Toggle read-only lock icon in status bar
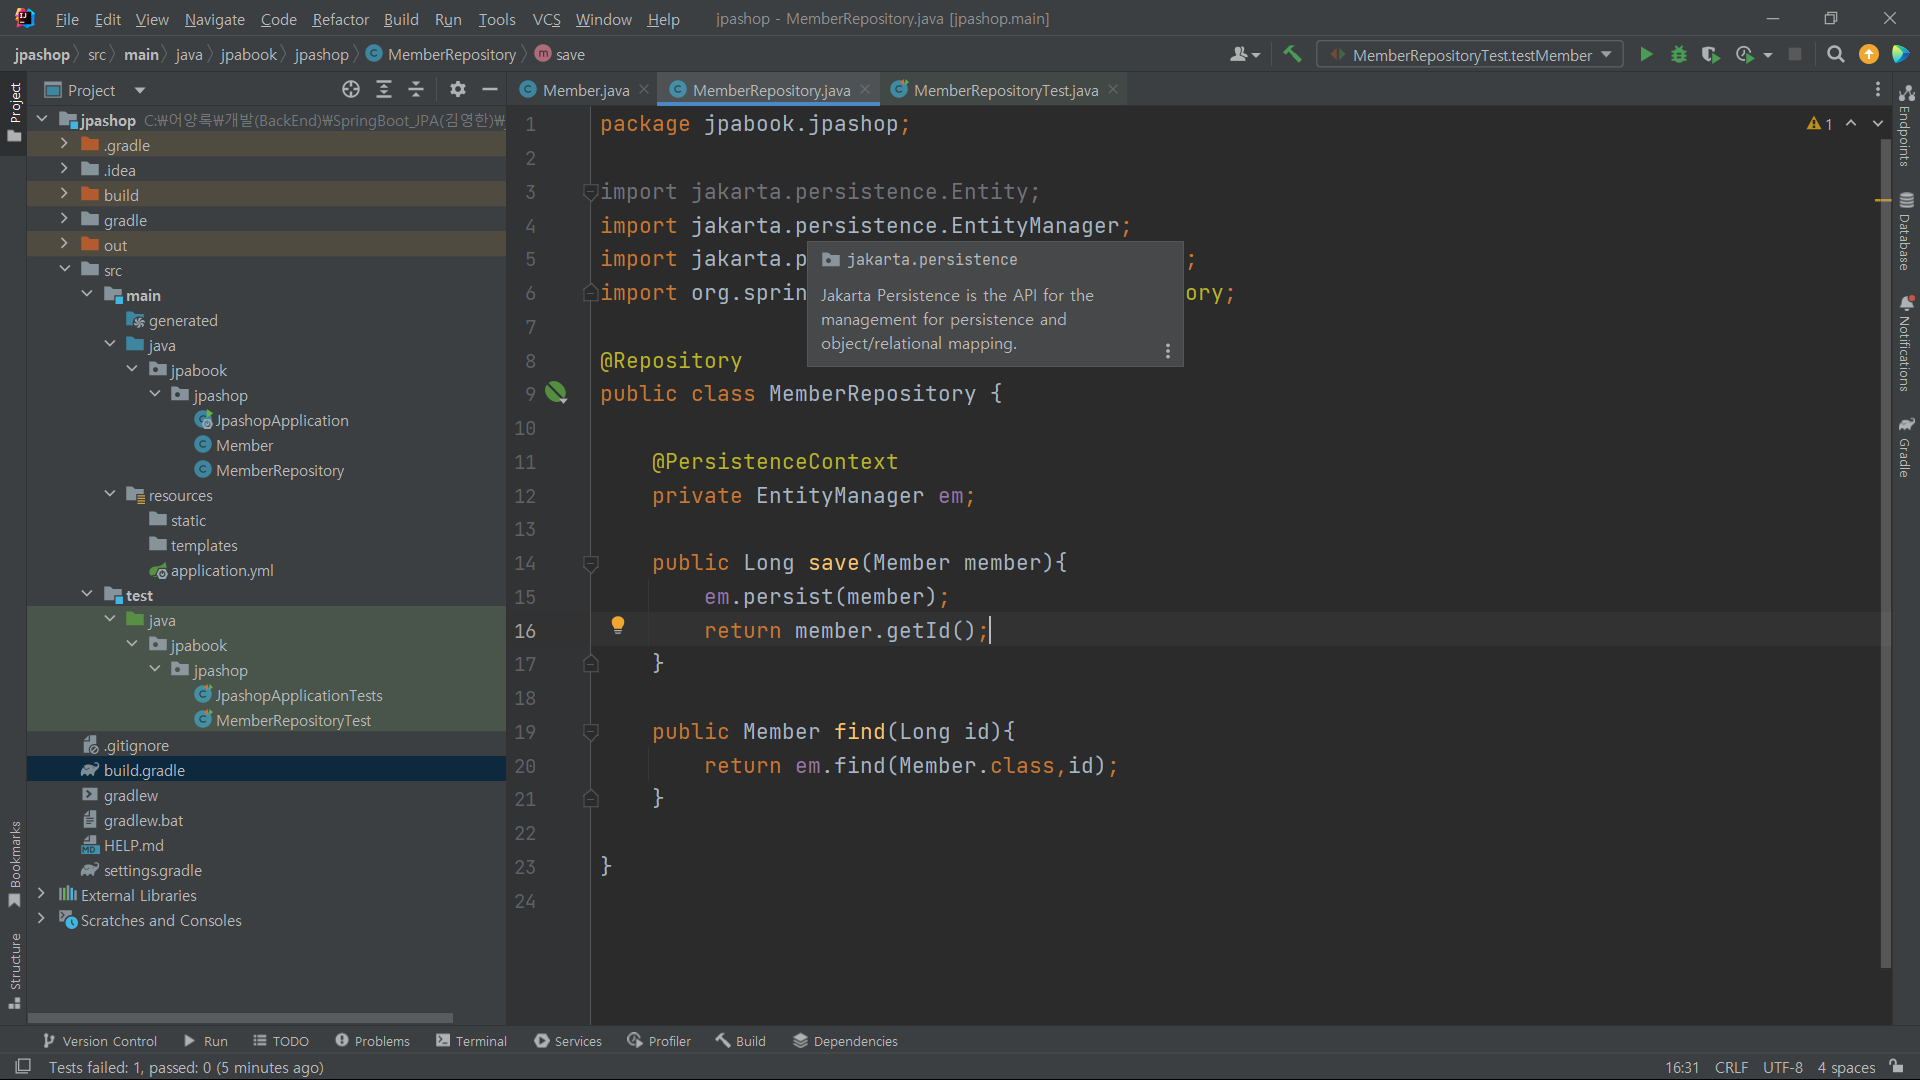This screenshot has width=1920, height=1080. pyautogui.click(x=1897, y=1067)
